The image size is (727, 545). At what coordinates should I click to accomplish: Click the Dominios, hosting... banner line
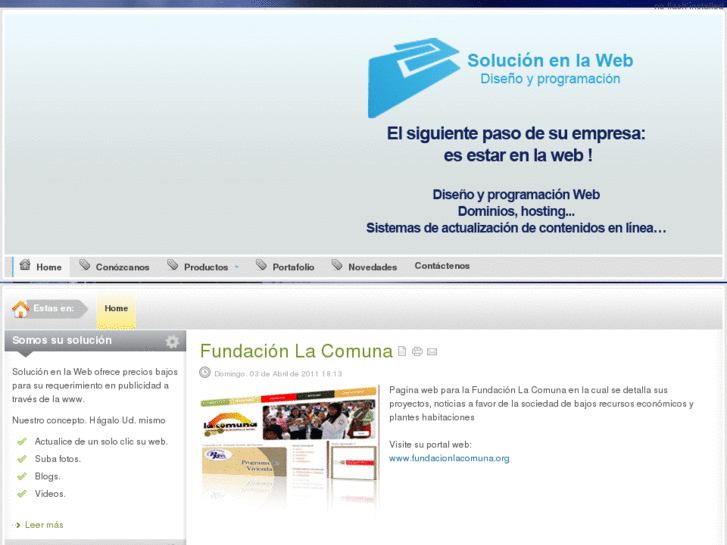(x=516, y=212)
